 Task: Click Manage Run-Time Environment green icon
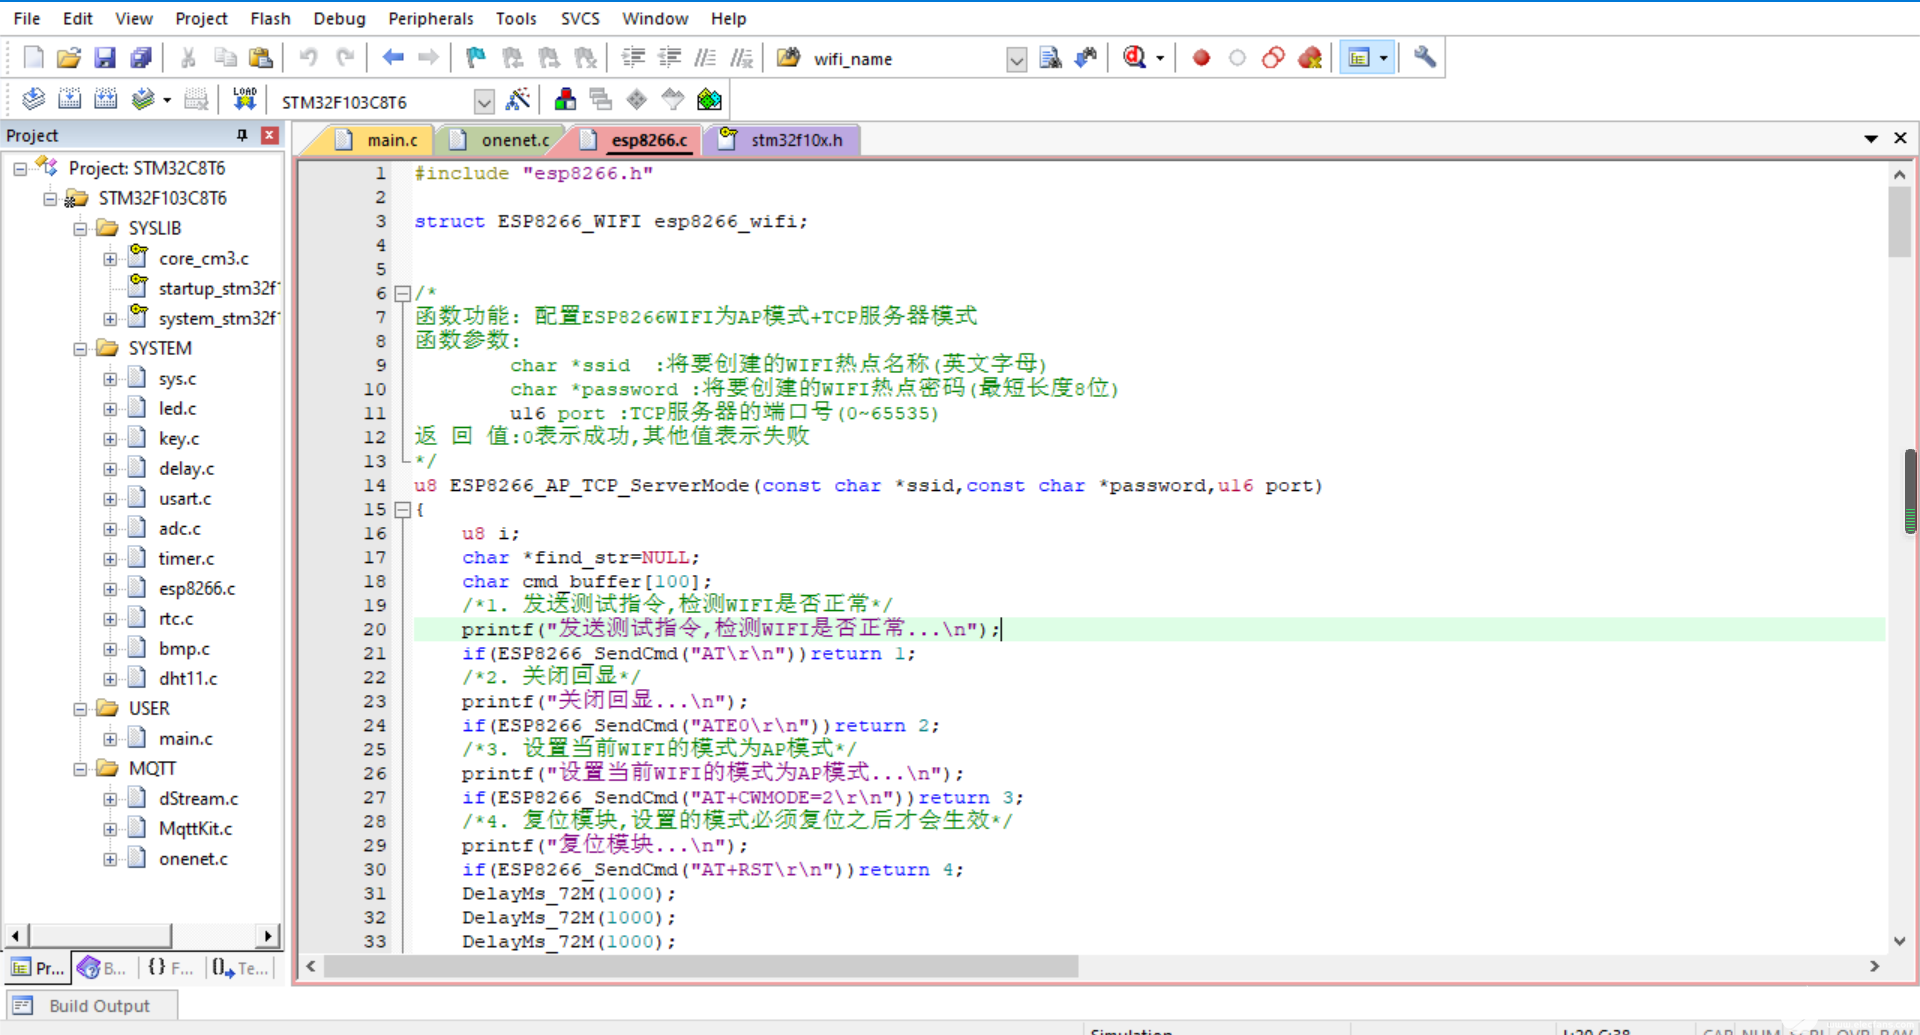pos(709,99)
